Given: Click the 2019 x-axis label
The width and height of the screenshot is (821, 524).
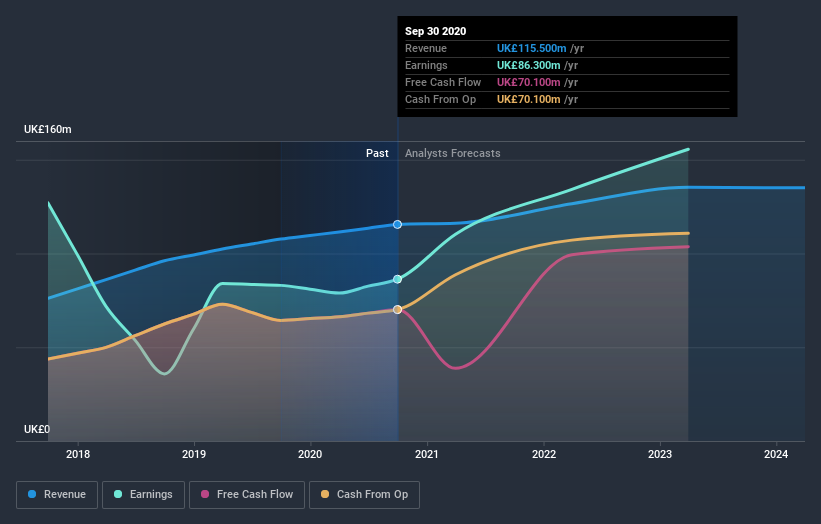Looking at the screenshot, I should click(194, 454).
